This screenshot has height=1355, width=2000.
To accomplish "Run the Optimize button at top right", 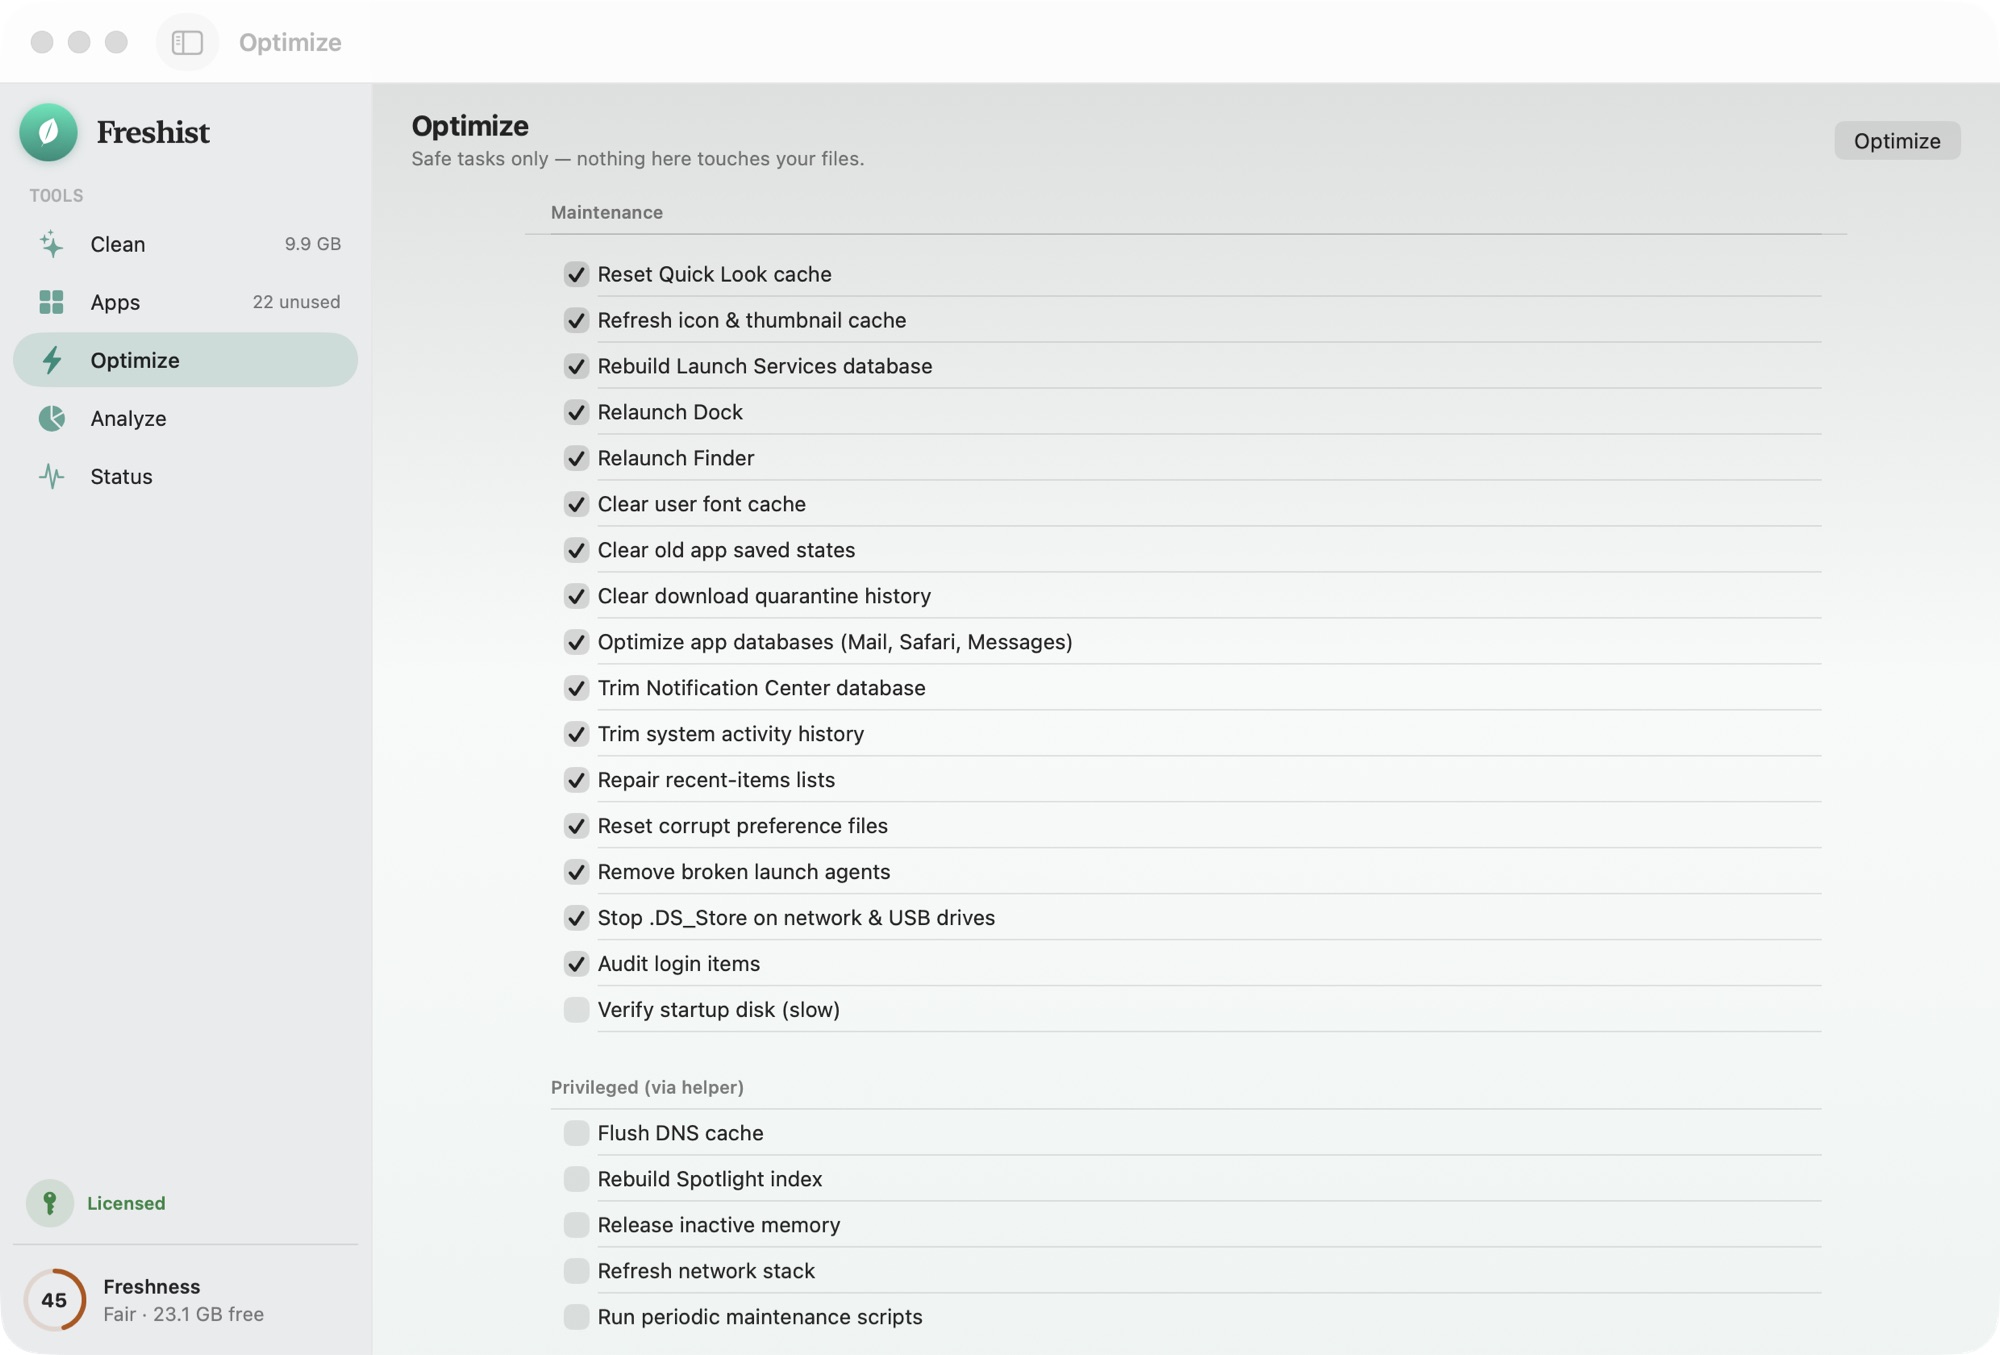I will pyautogui.click(x=1897, y=141).
